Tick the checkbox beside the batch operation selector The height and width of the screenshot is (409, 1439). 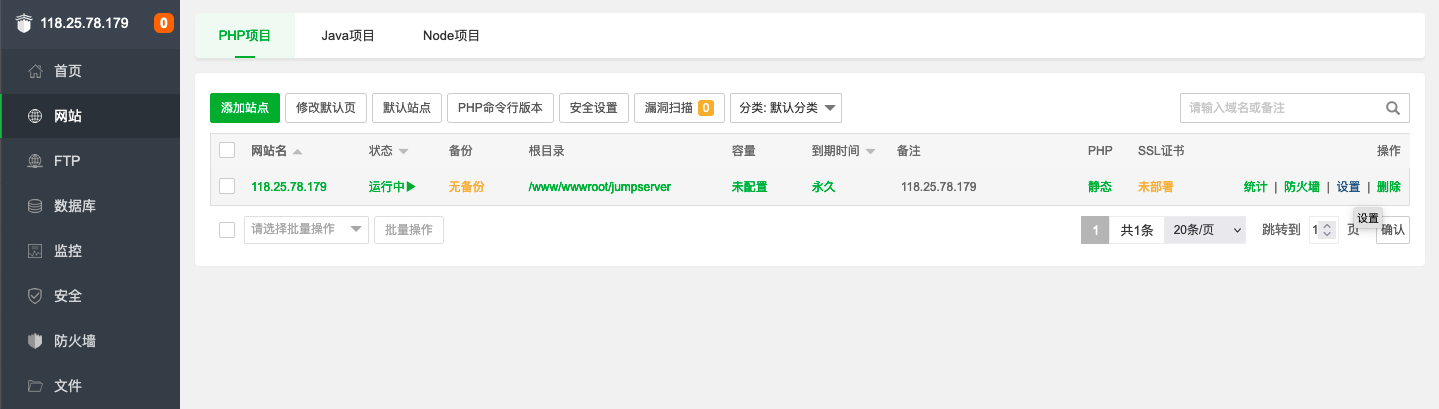[227, 230]
